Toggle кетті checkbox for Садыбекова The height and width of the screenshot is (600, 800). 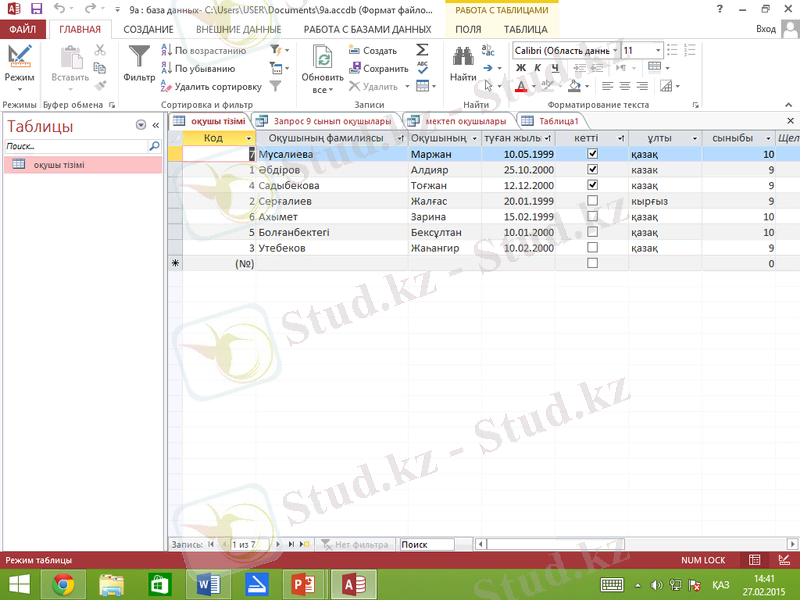click(x=592, y=185)
